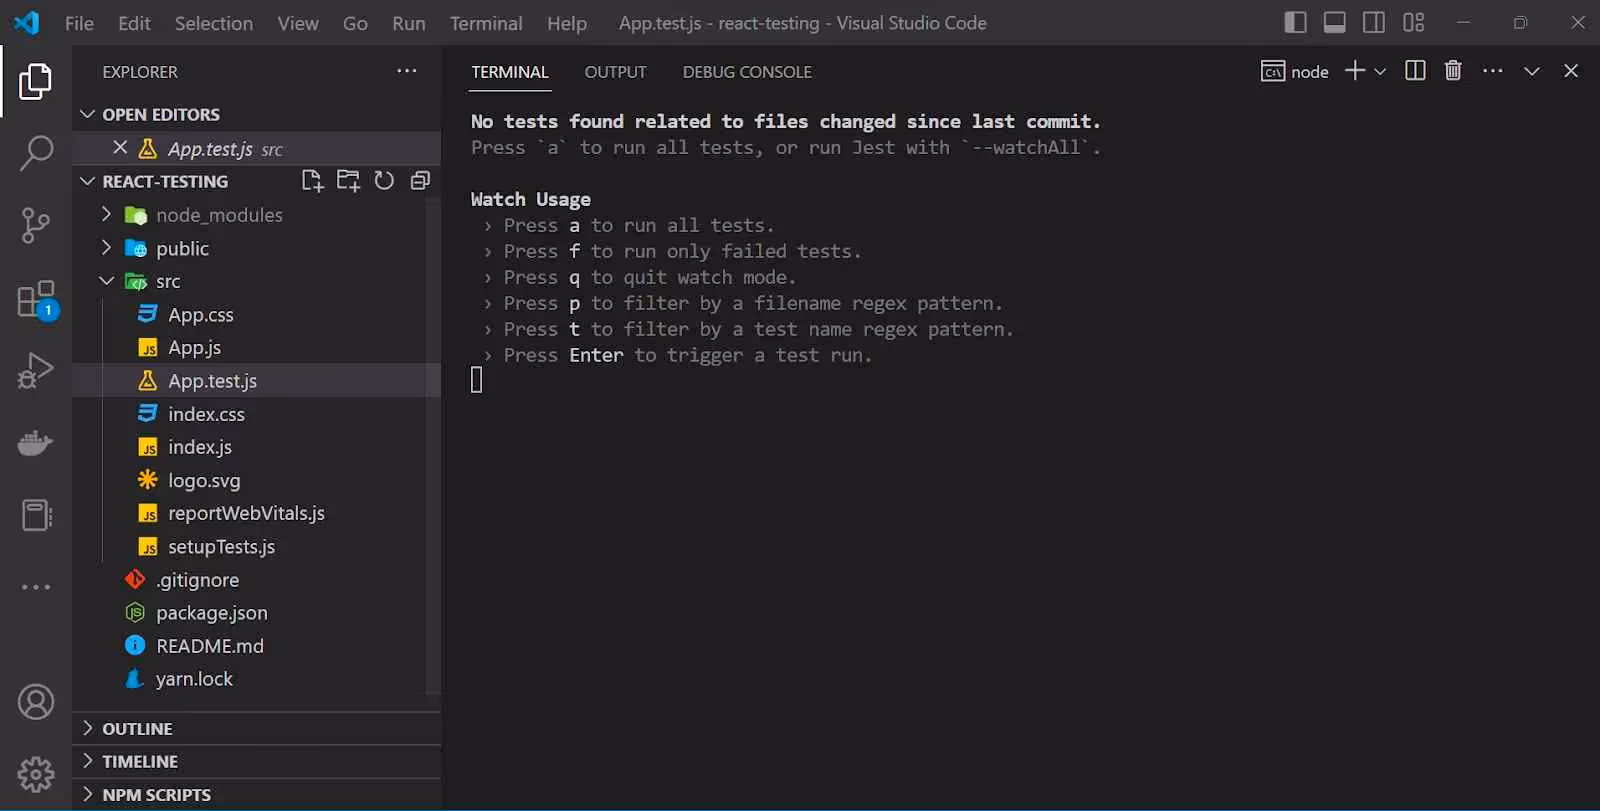Open the Run menu
This screenshot has width=1600, height=811.
point(408,23)
